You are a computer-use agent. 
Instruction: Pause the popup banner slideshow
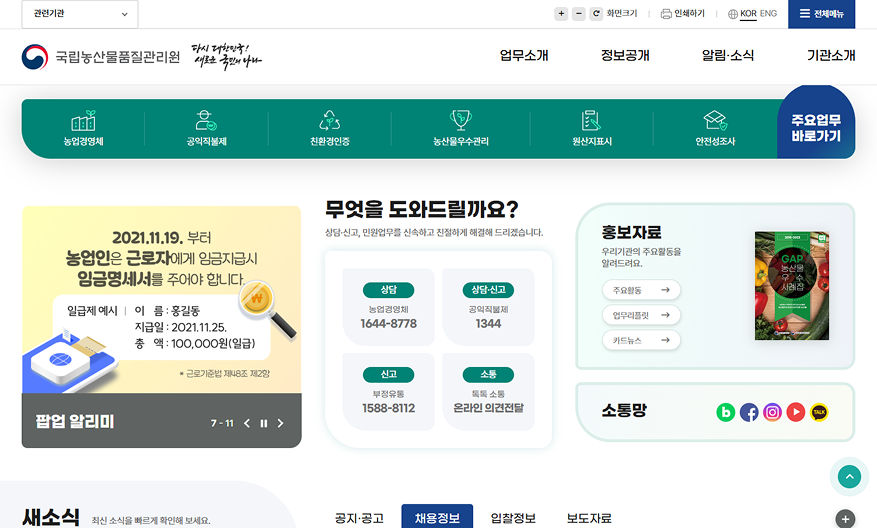point(264,423)
